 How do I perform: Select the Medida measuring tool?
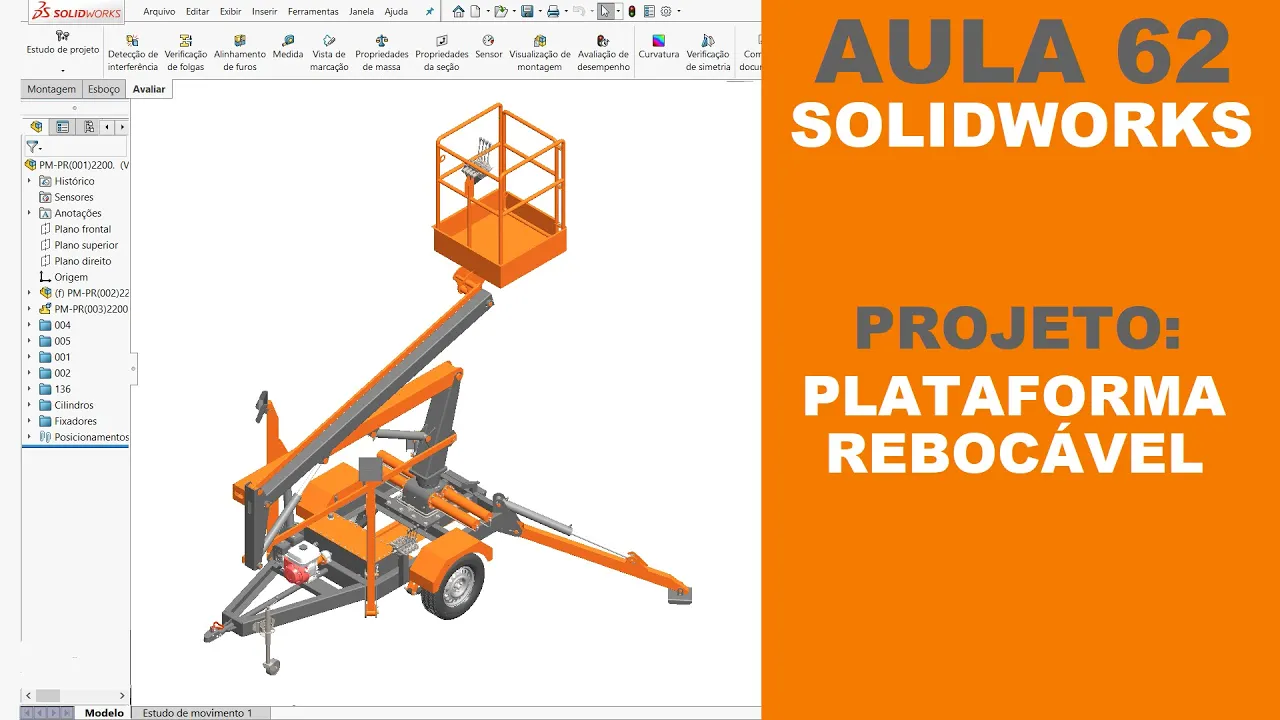pyautogui.click(x=288, y=47)
